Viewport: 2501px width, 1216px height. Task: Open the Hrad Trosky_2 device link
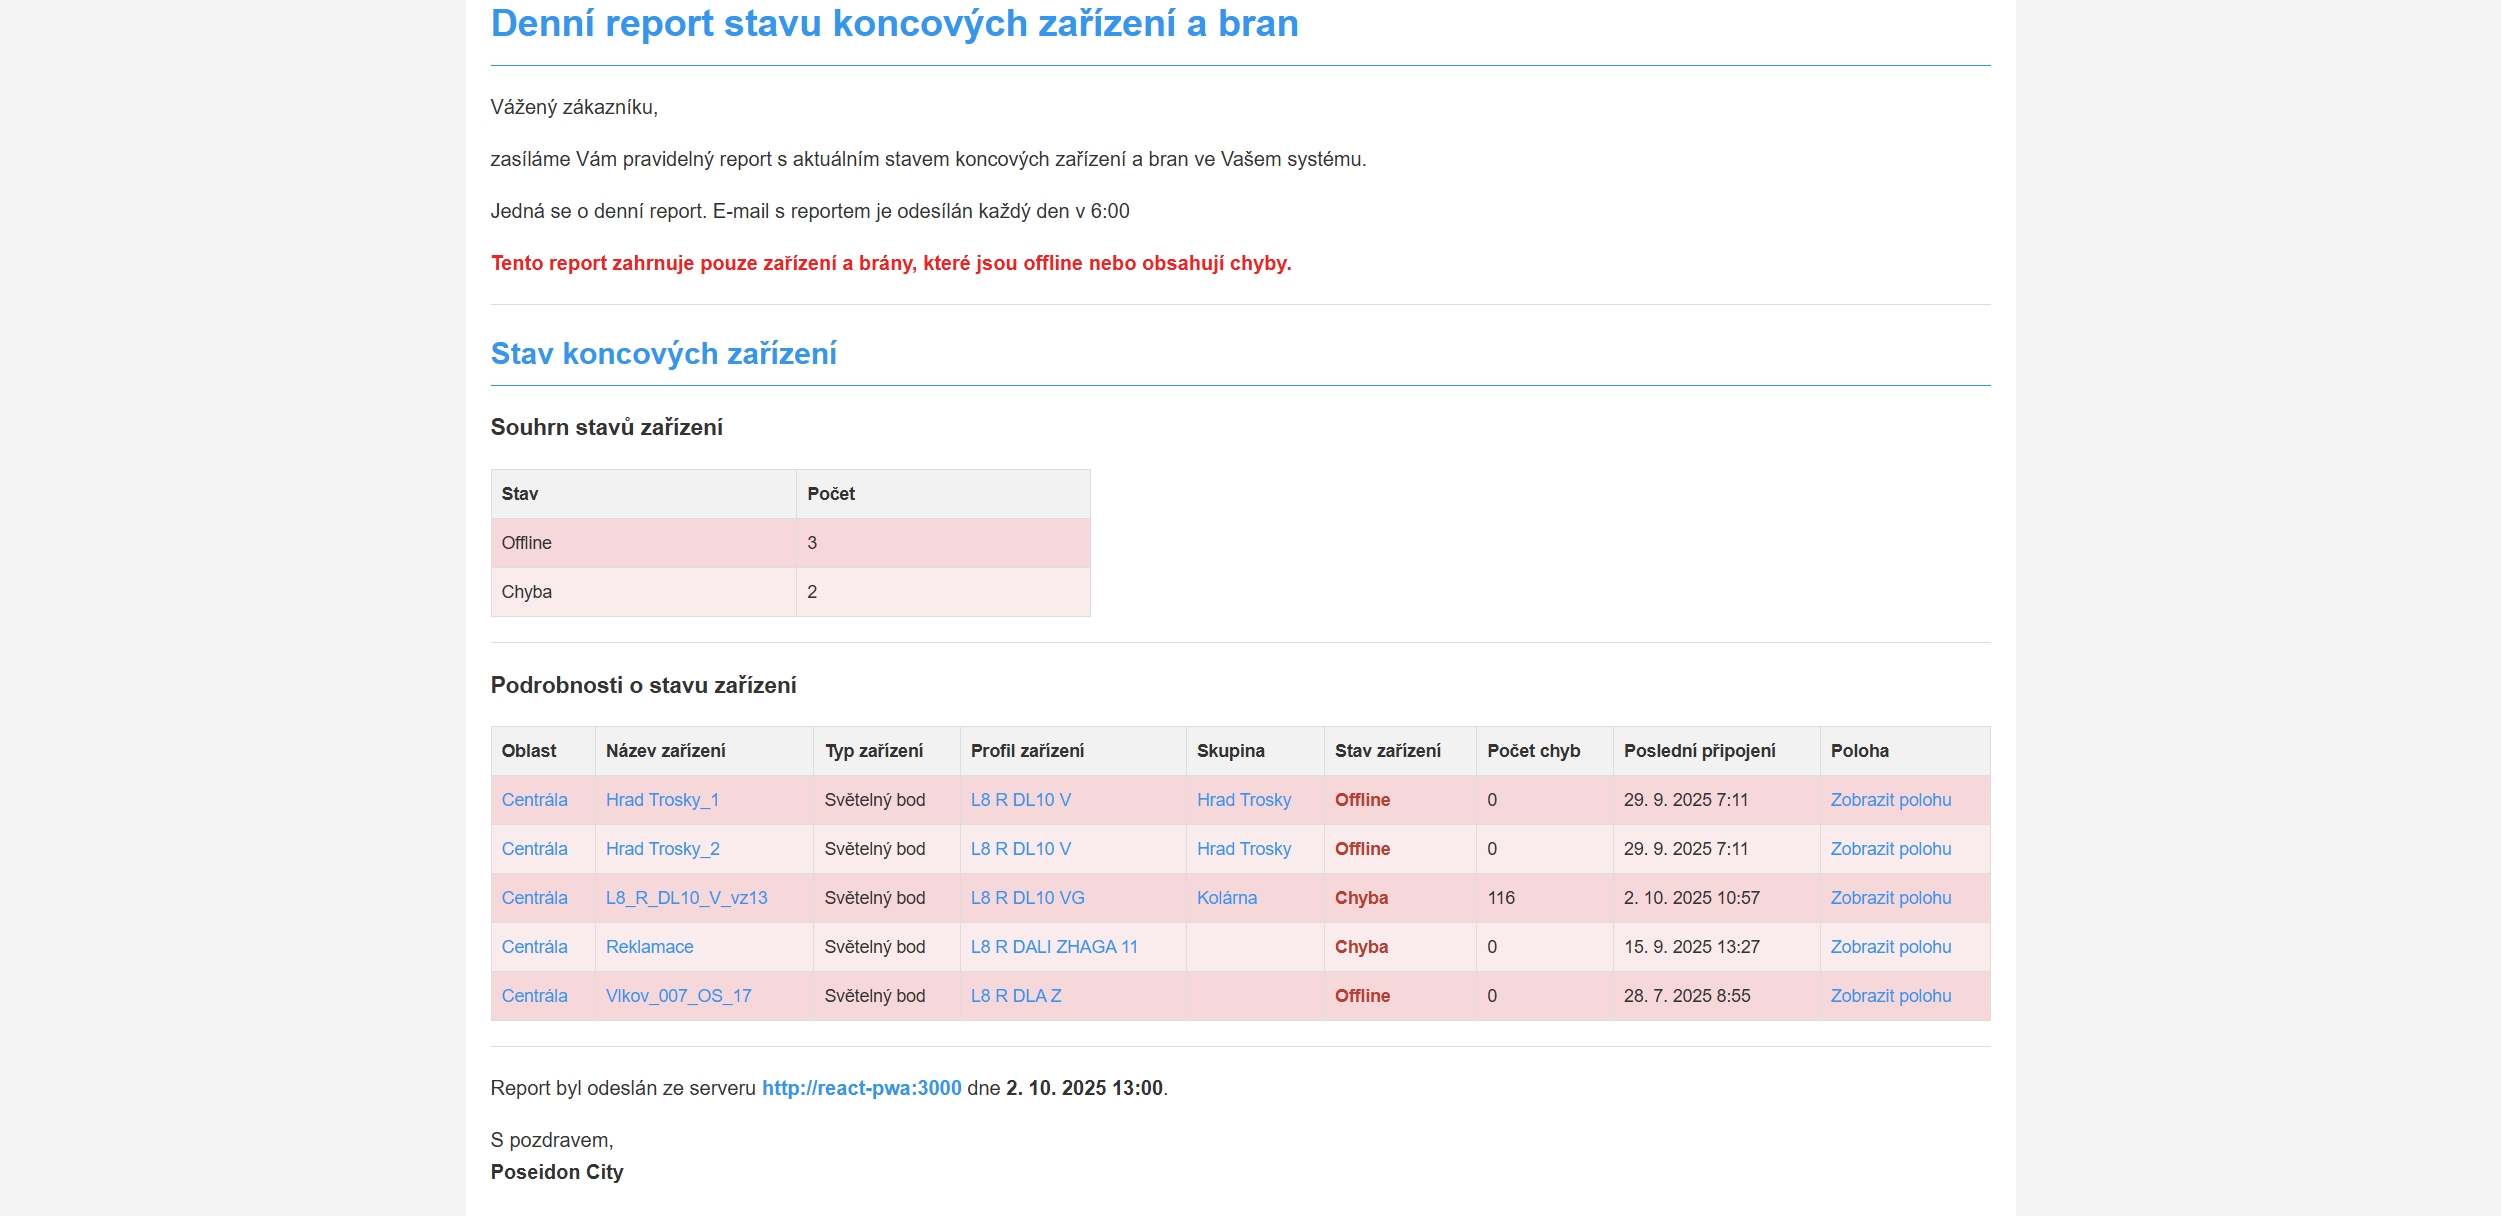[662, 849]
